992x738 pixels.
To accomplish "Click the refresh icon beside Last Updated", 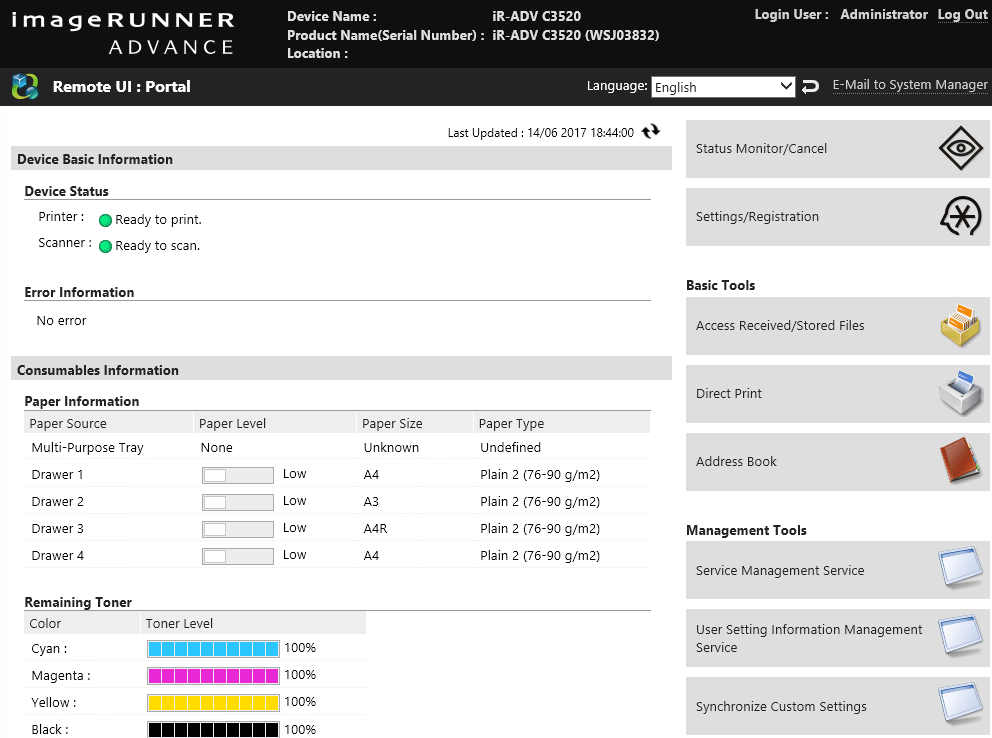I will click(651, 132).
